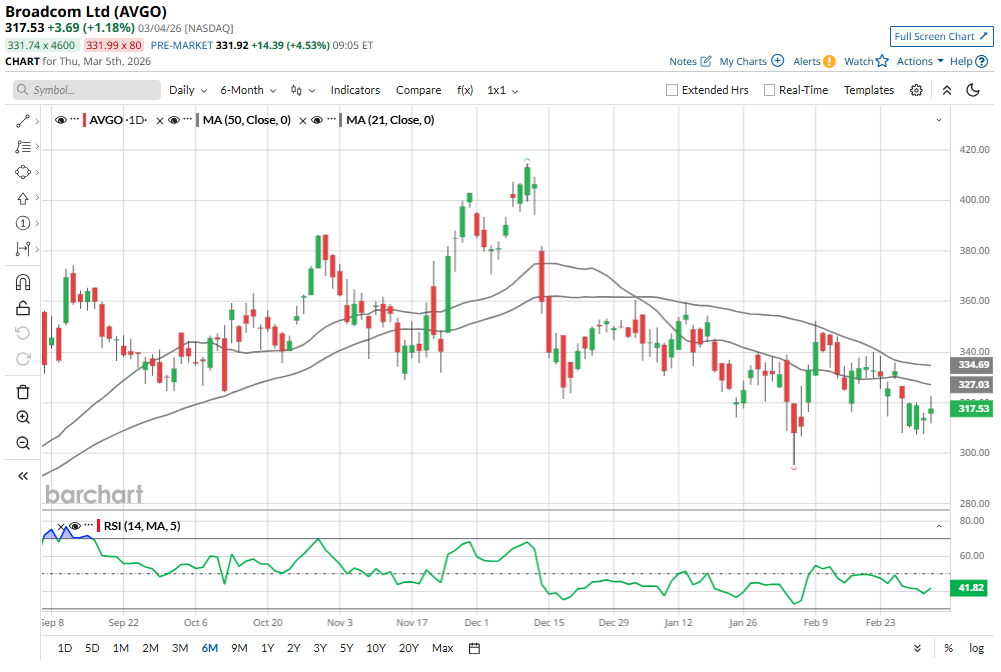Zoom in on the chart
The height and width of the screenshot is (672, 1001).
(x=23, y=417)
